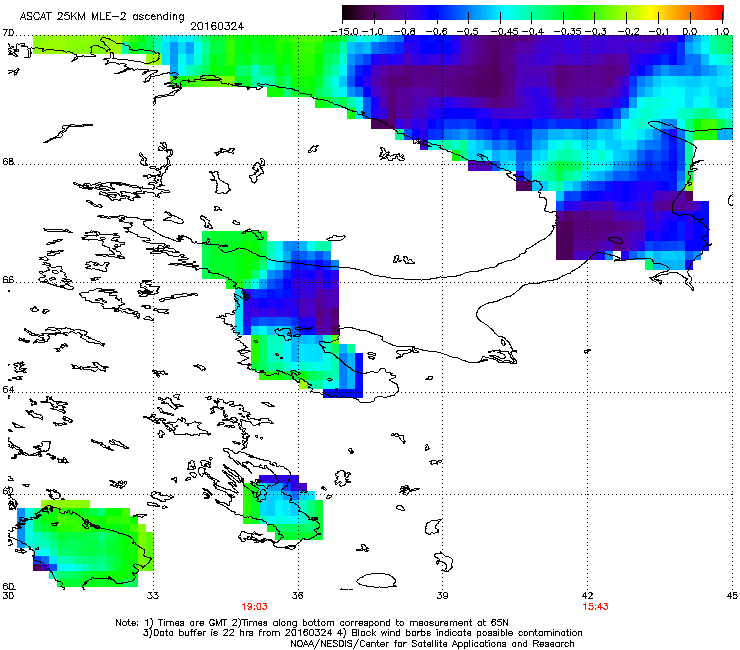The width and height of the screenshot is (740, 650).
Task: Click the latitude label '66'
Action: 8,280
